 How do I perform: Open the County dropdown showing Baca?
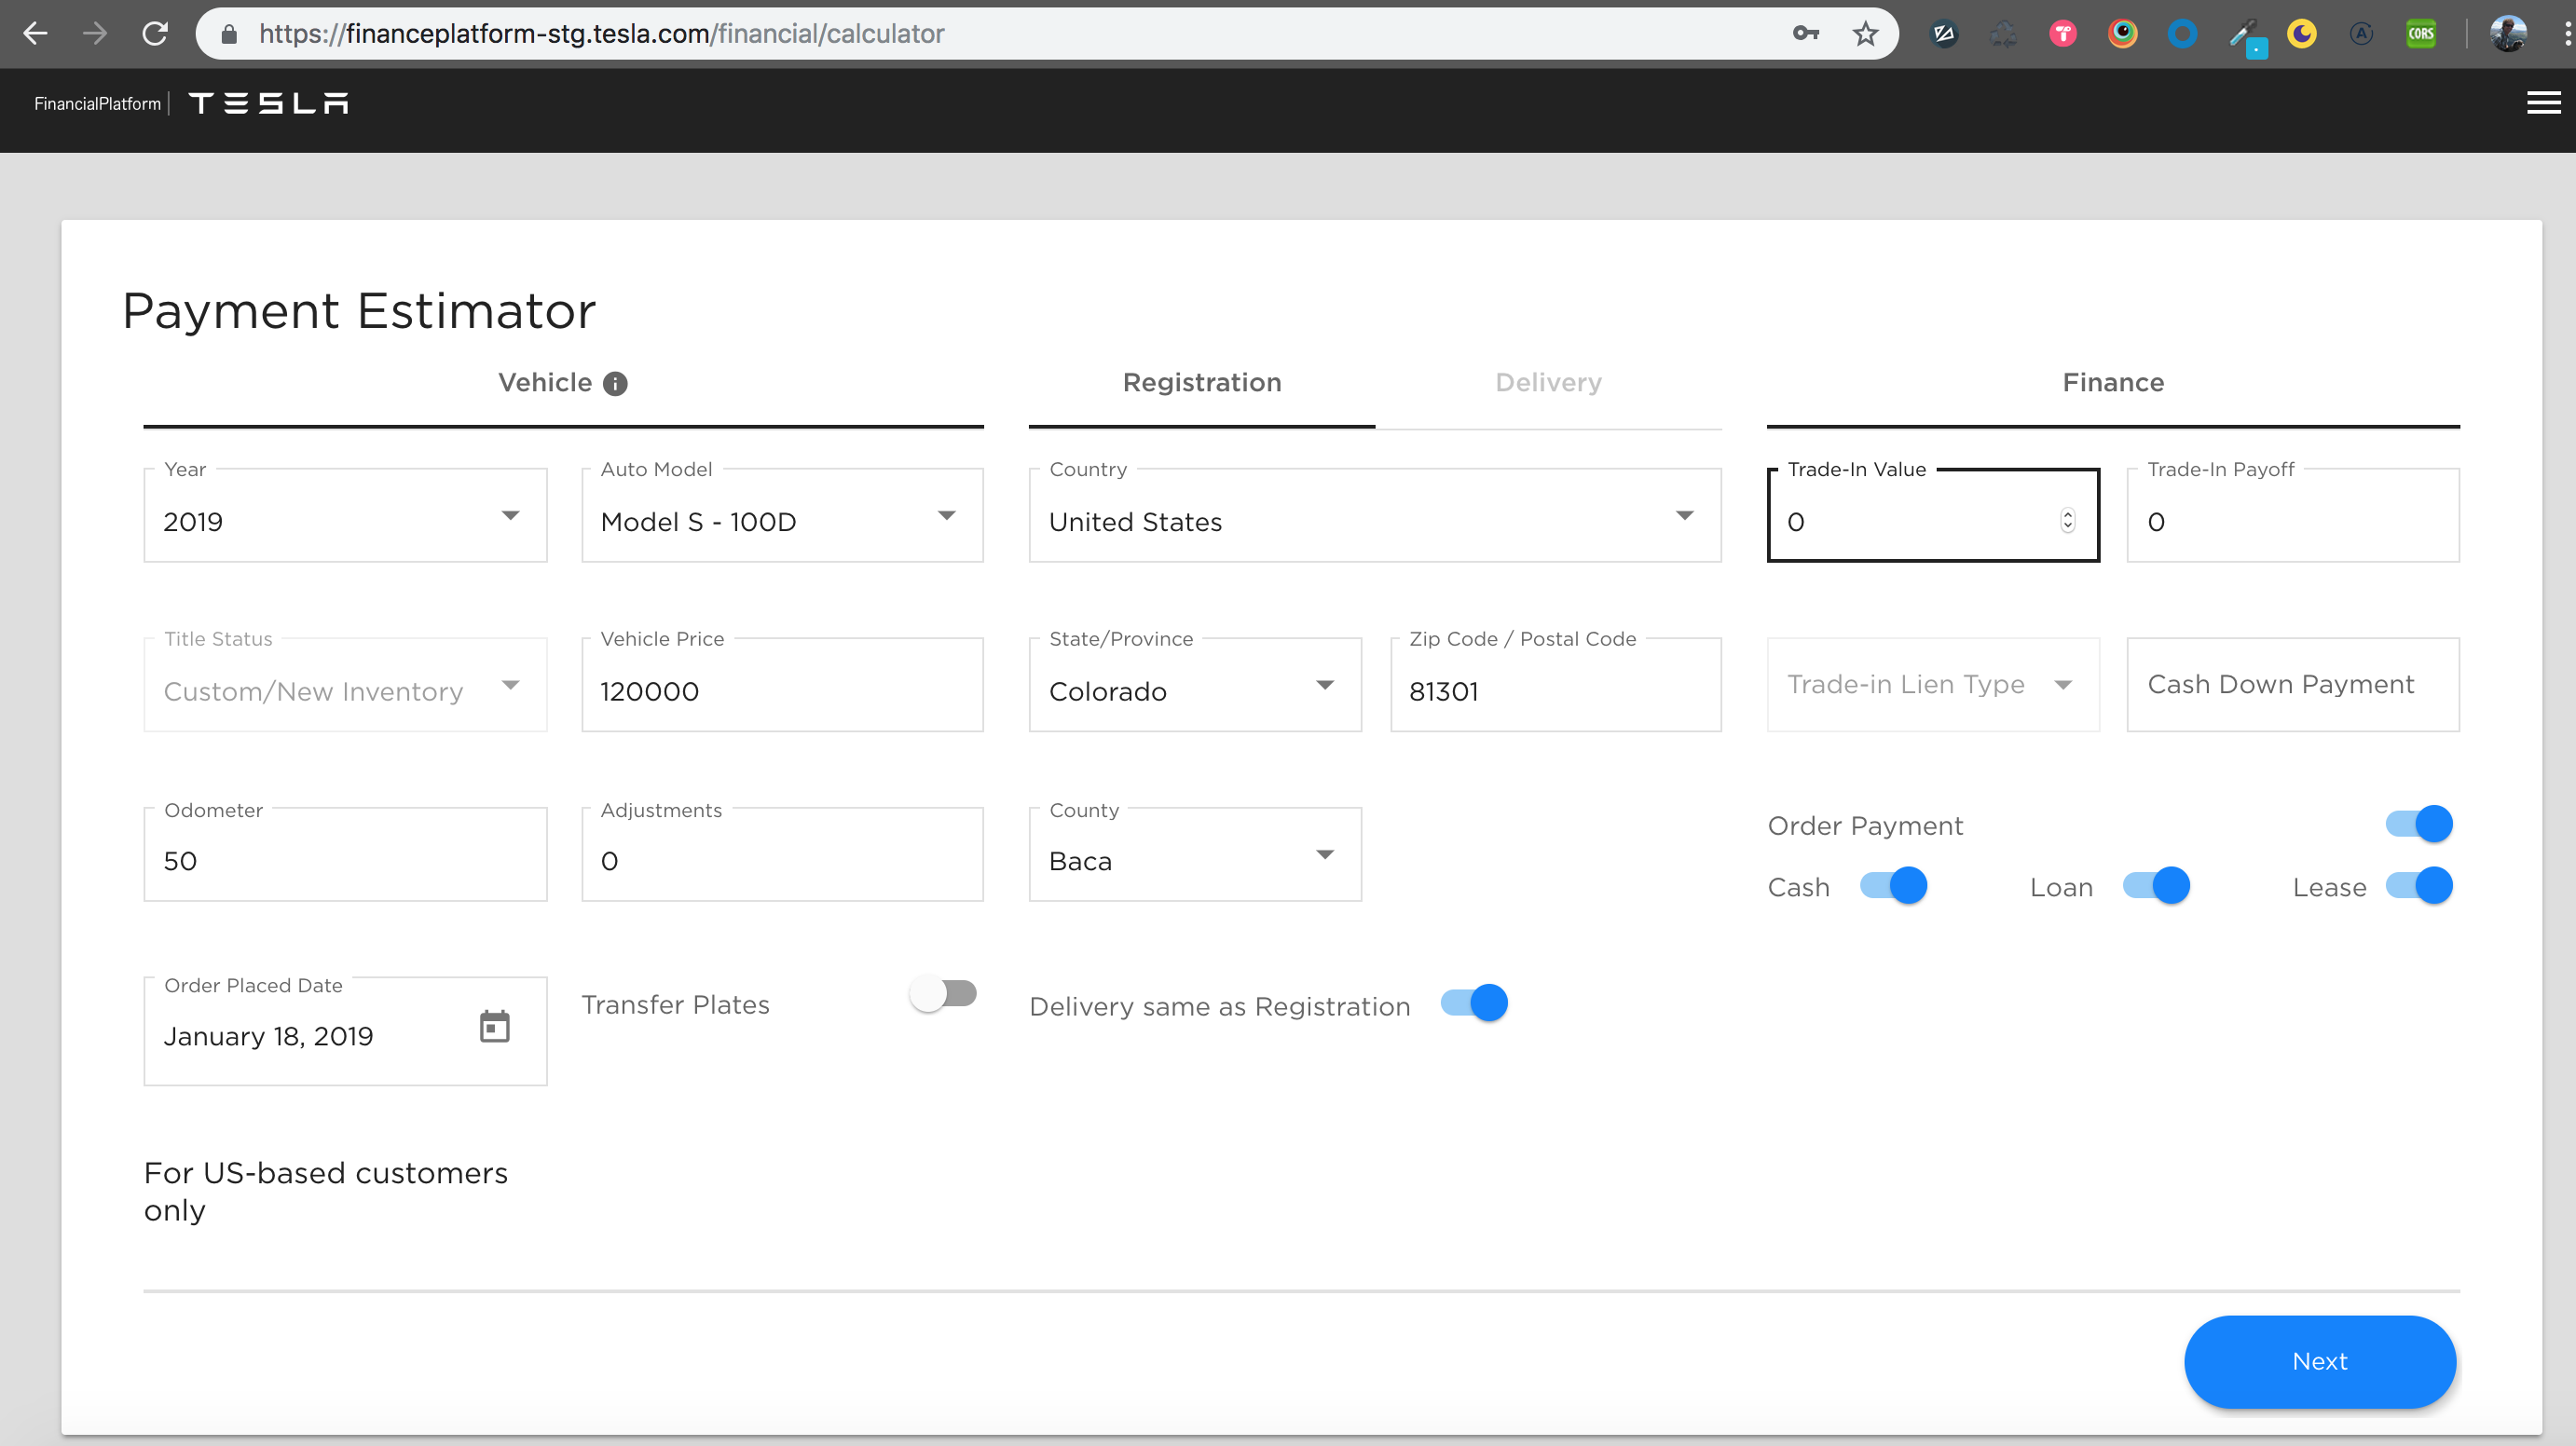pos(1195,855)
